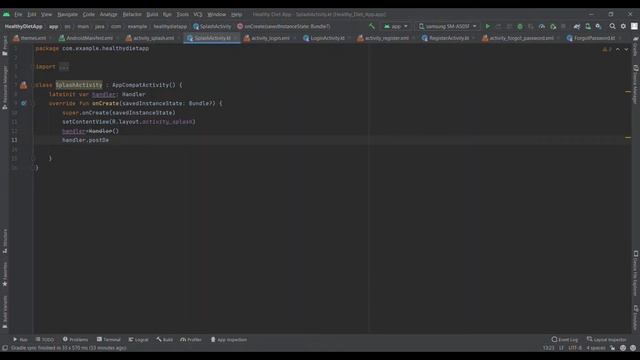Open the Build menu
Screen dimensions: 640x360
(152, 14)
